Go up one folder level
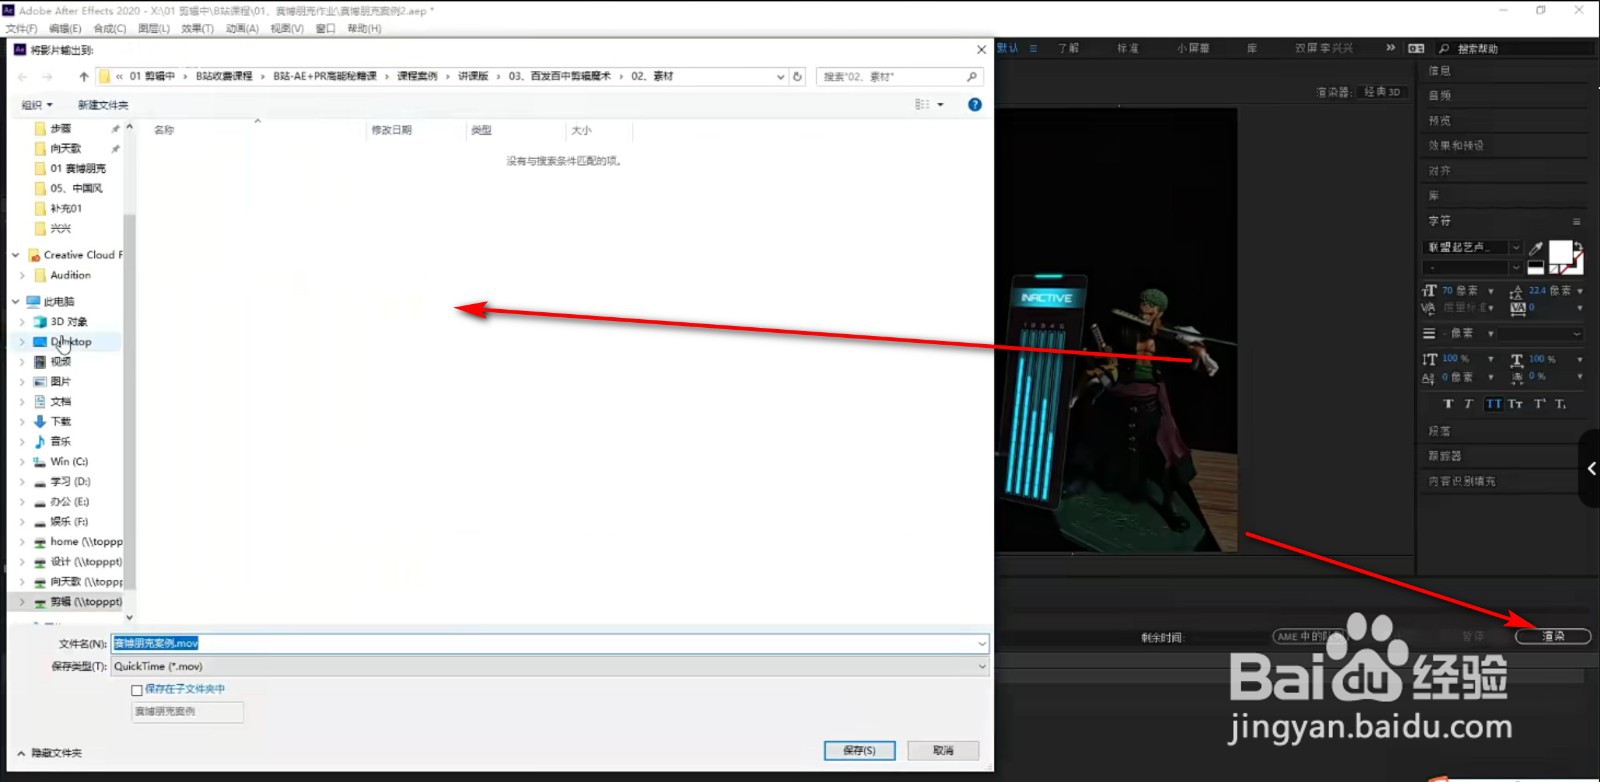This screenshot has height=782, width=1600. [x=84, y=77]
